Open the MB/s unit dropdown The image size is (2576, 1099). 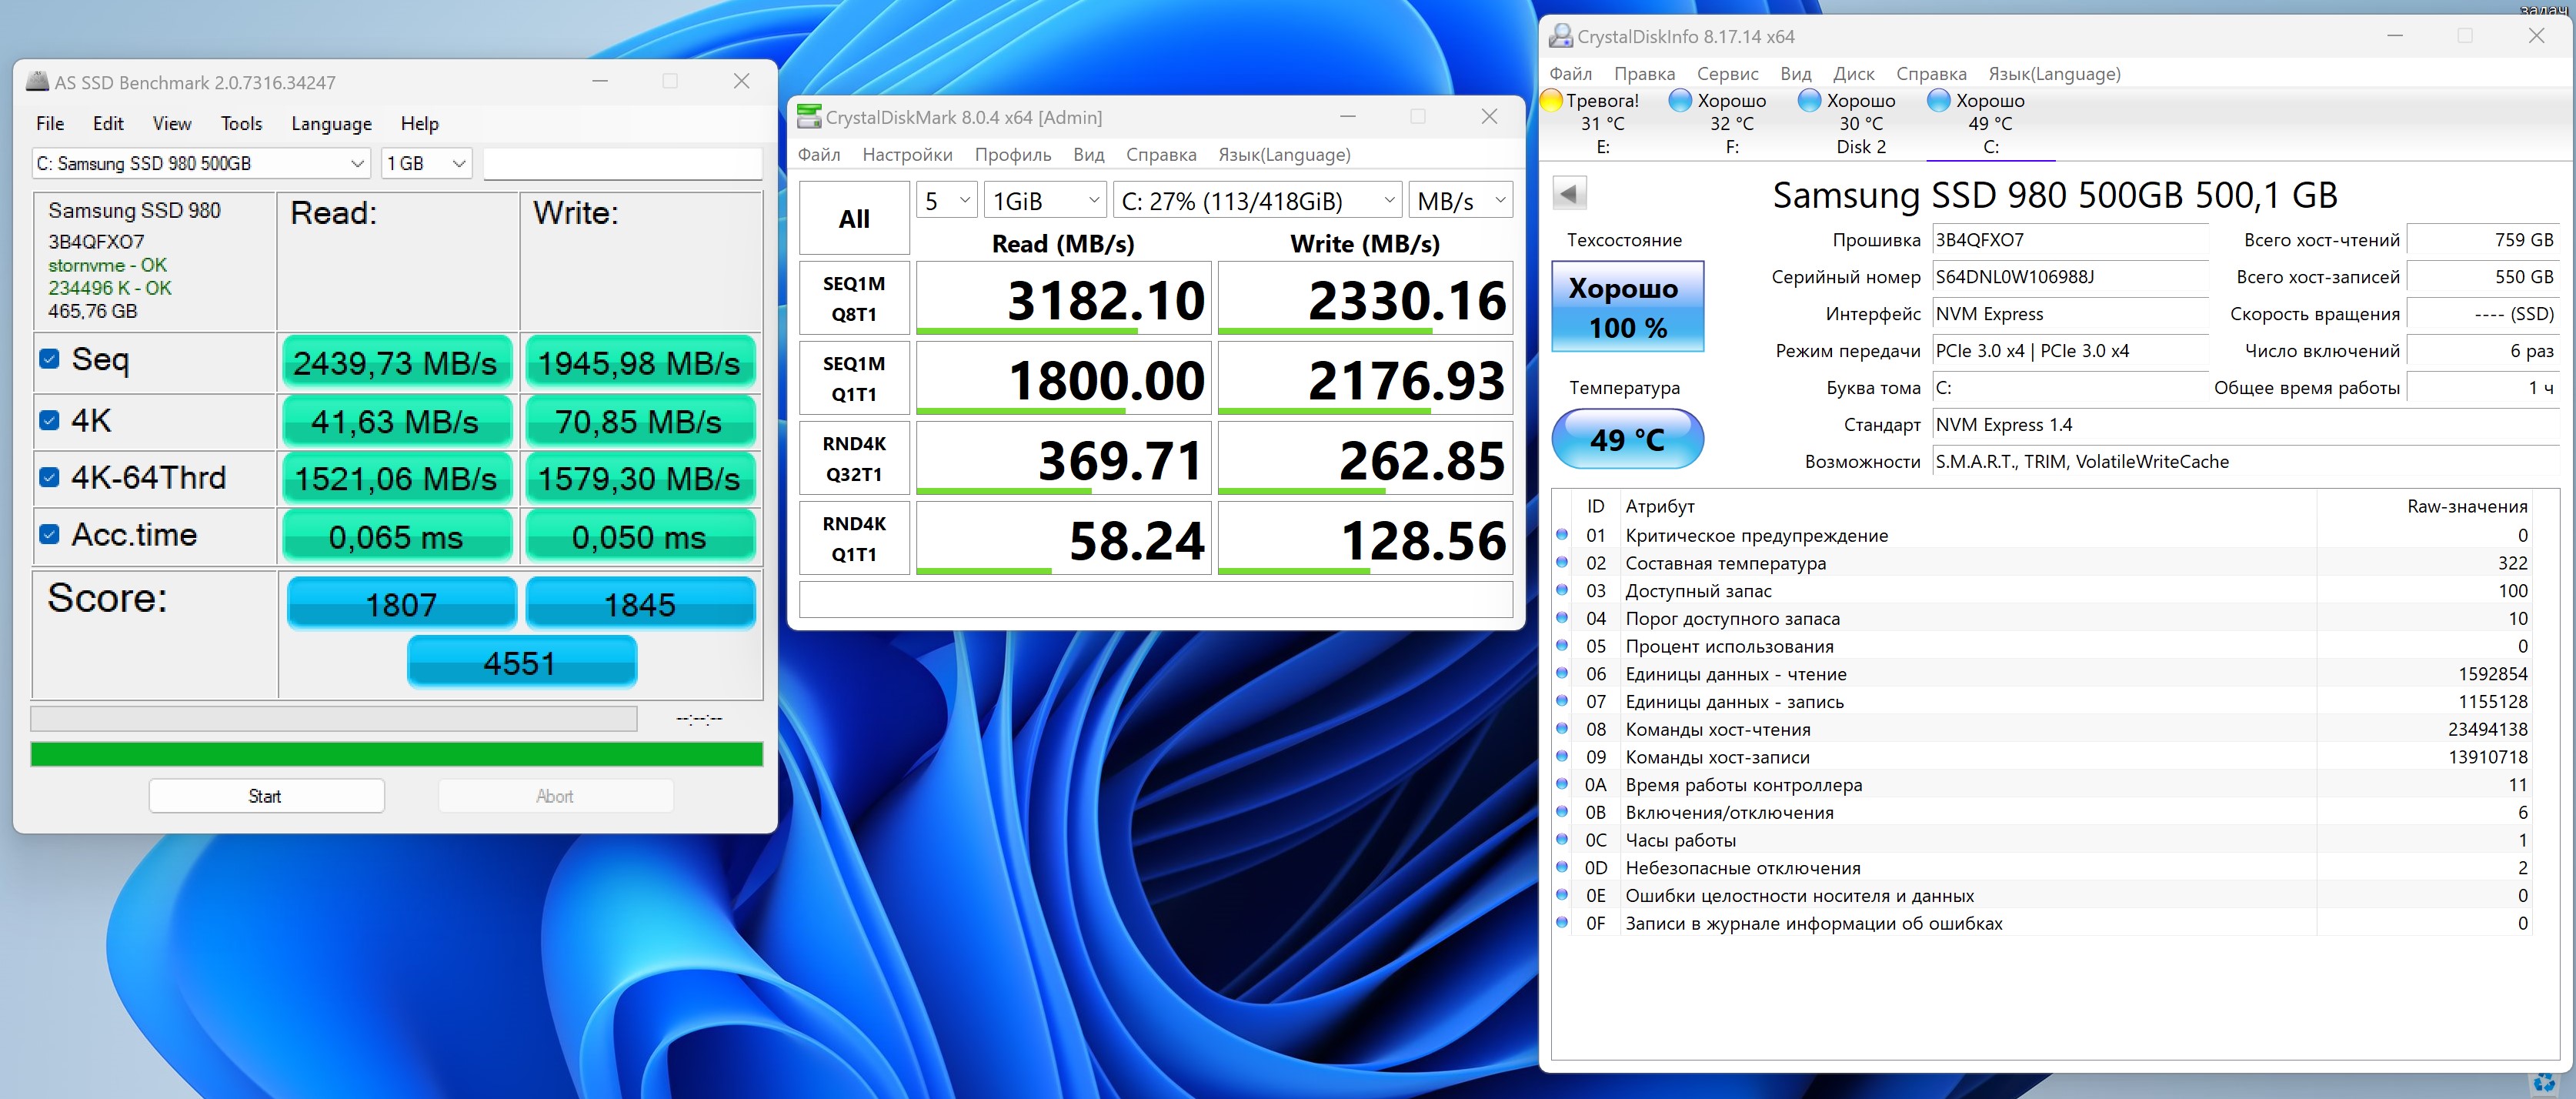pyautogui.click(x=1459, y=201)
